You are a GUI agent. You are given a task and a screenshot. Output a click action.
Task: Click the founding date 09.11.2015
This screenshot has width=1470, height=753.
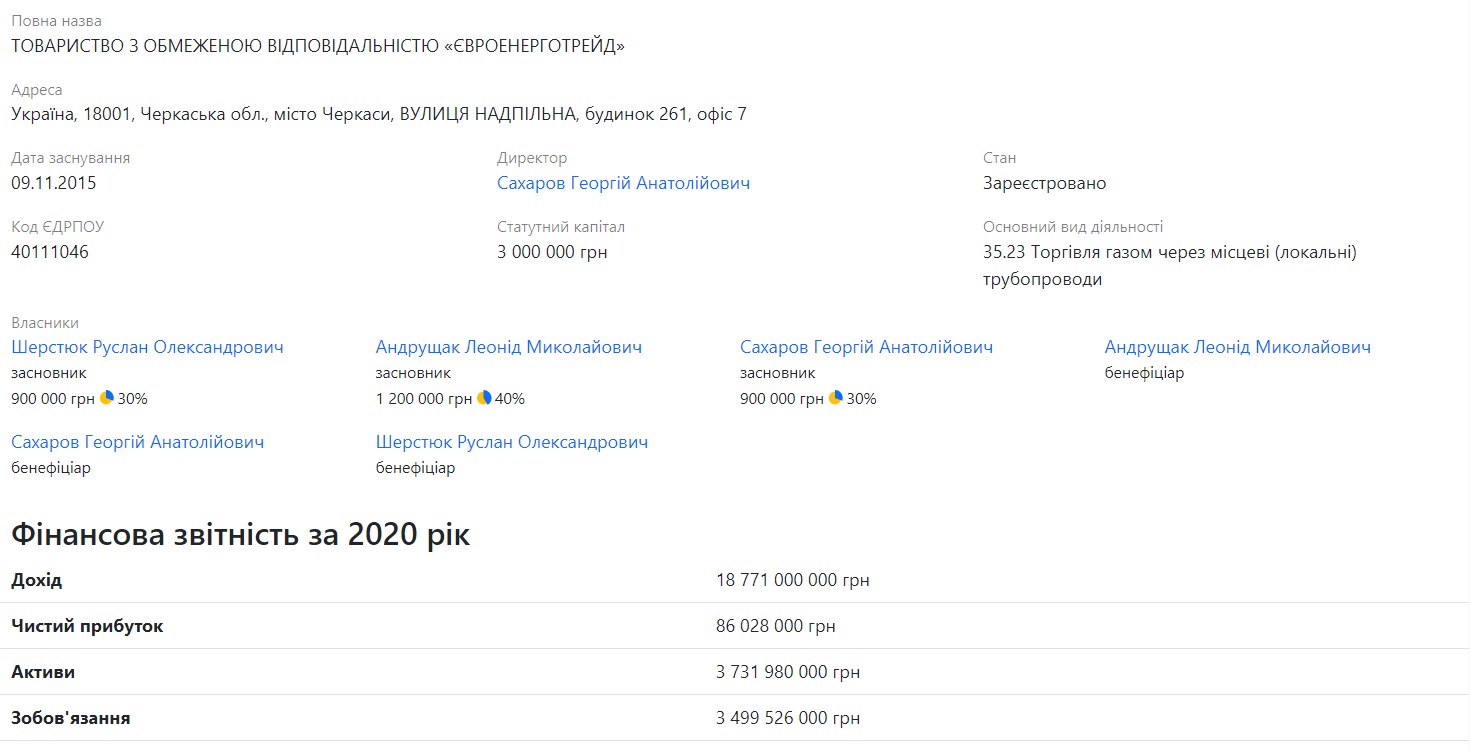coord(54,183)
